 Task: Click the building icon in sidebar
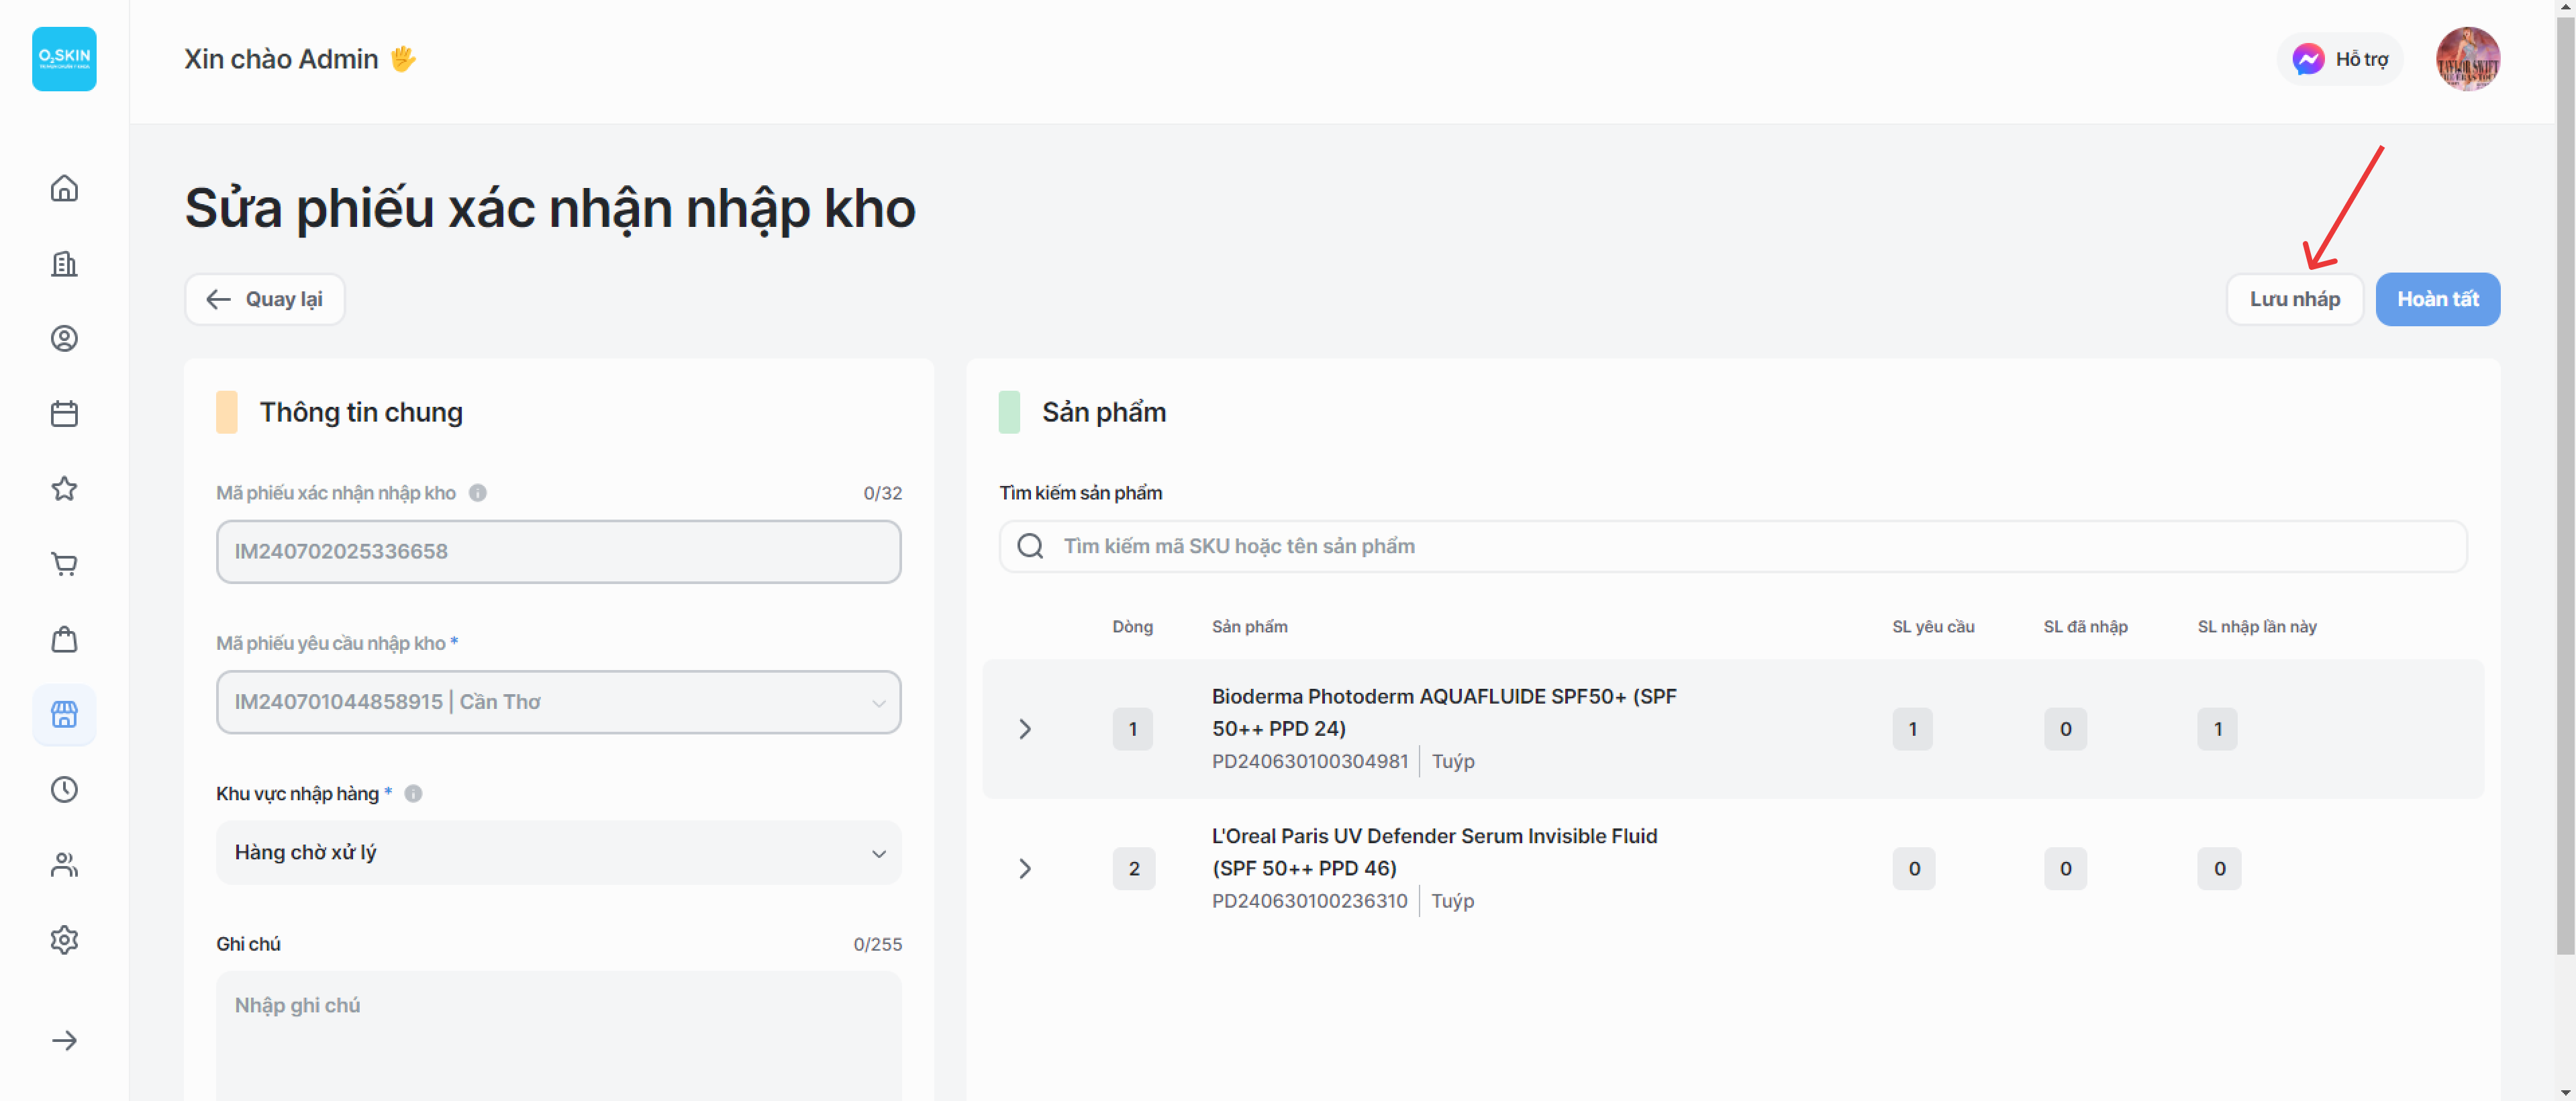click(x=64, y=264)
